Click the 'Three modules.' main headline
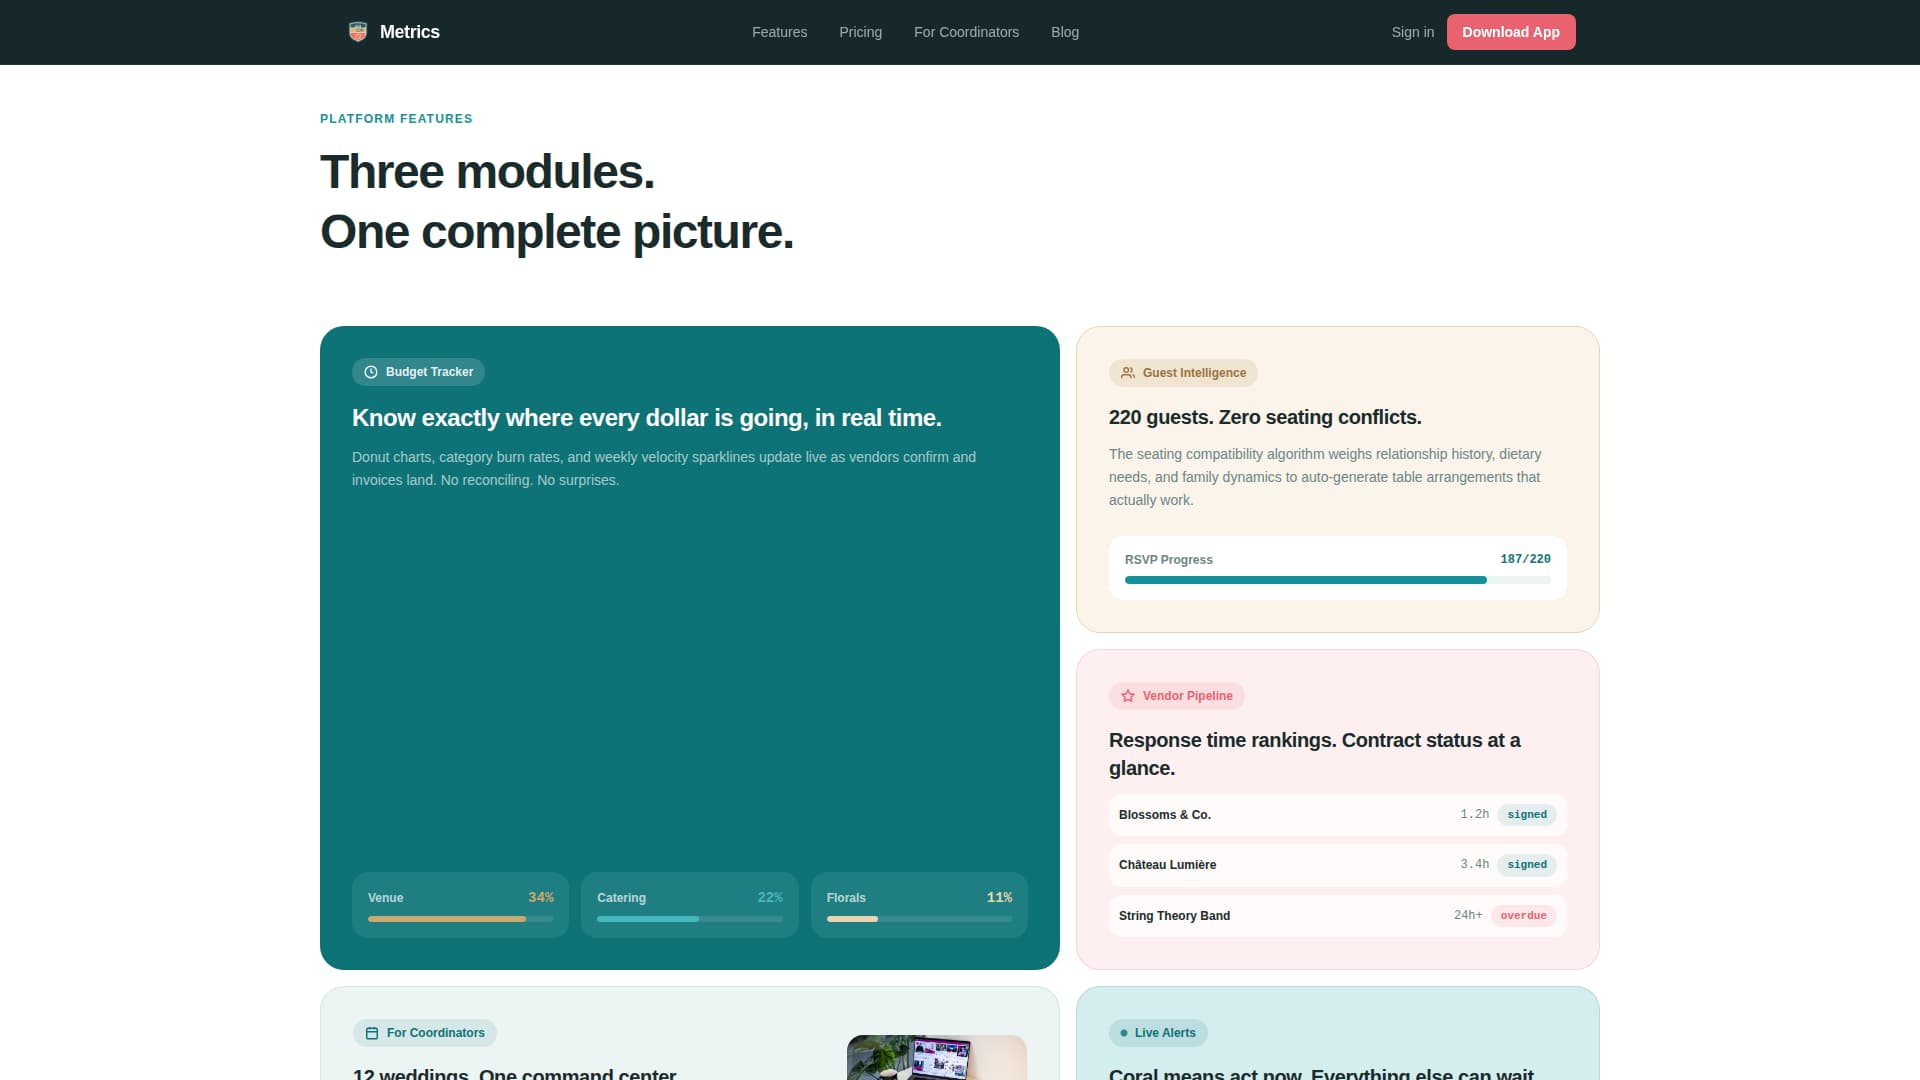The width and height of the screenshot is (1920, 1080). [487, 172]
